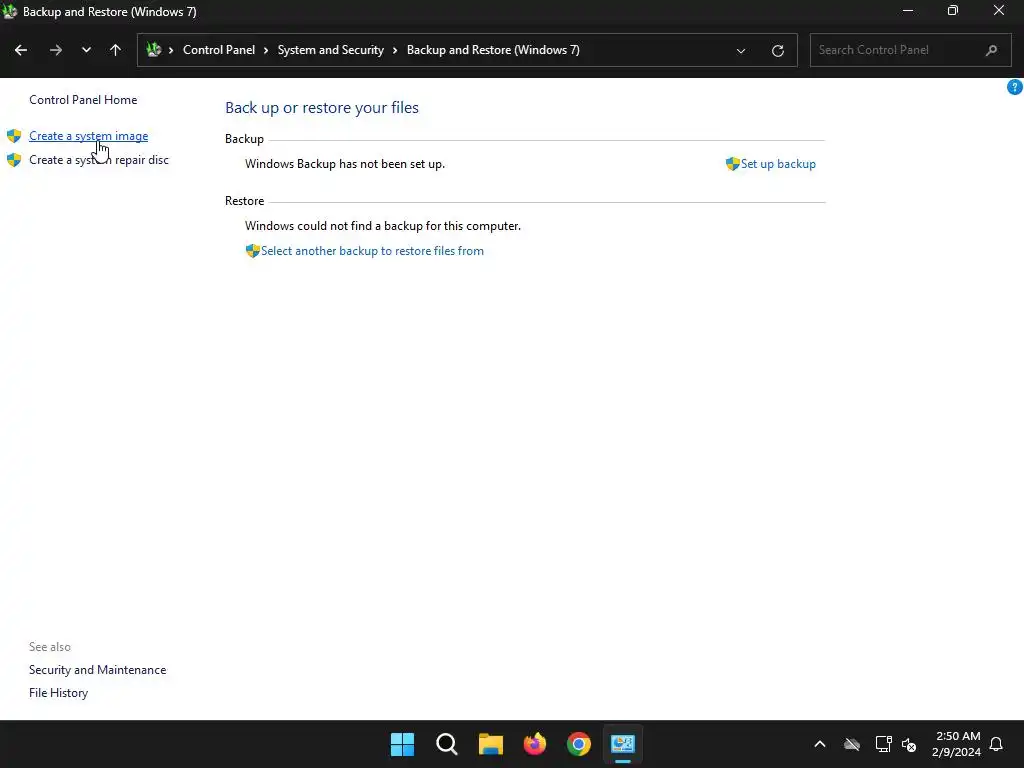The height and width of the screenshot is (768, 1024).
Task: Open Security and Maintenance link
Action: [x=97, y=670]
